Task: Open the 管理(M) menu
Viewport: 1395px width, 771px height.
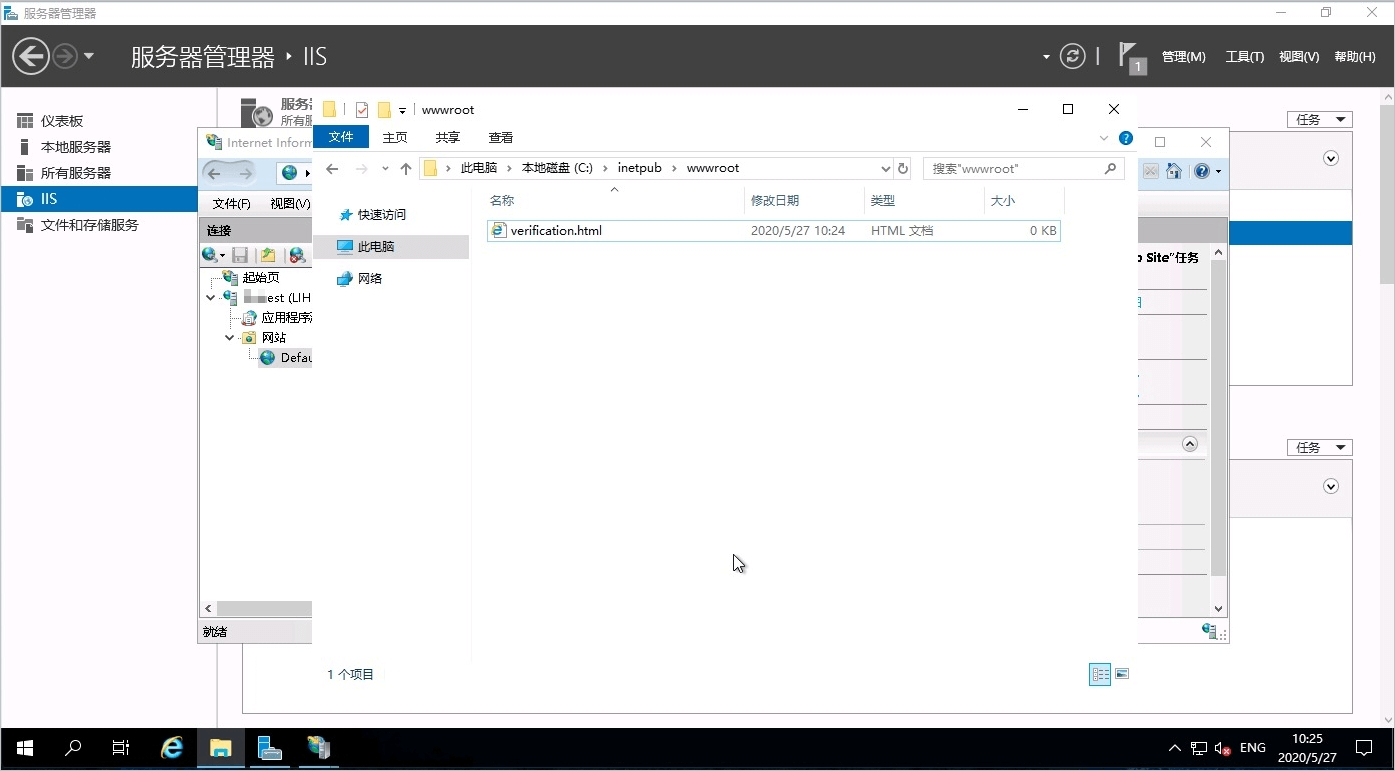Action: [1183, 57]
